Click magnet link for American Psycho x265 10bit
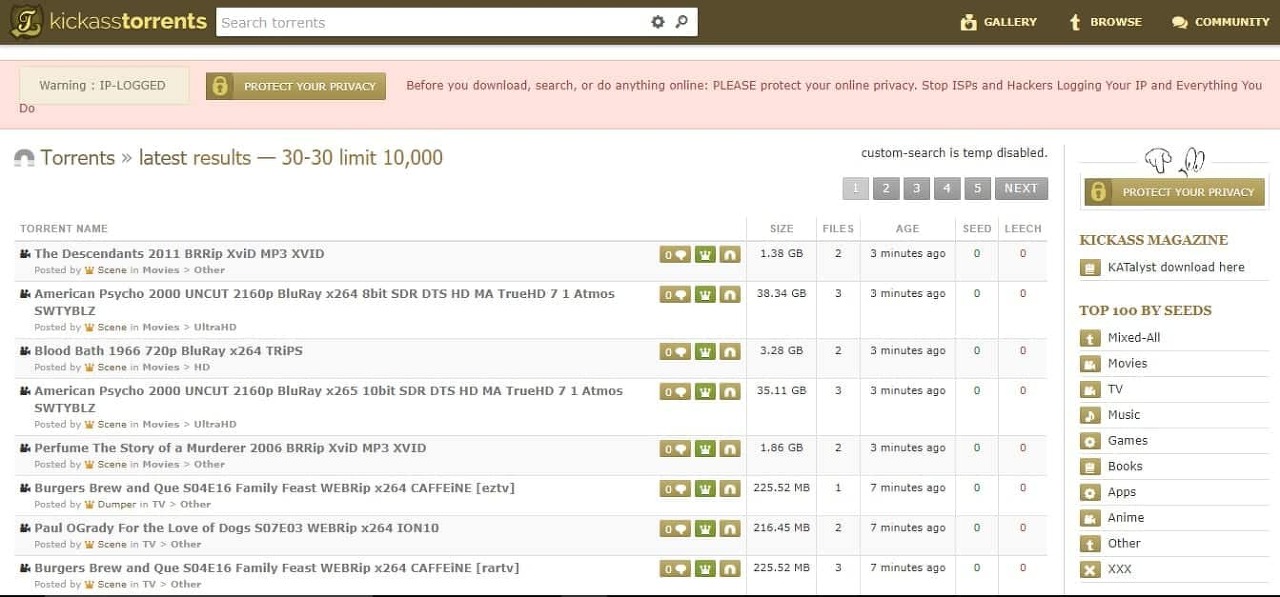This screenshot has height=597, width=1280. click(x=730, y=392)
